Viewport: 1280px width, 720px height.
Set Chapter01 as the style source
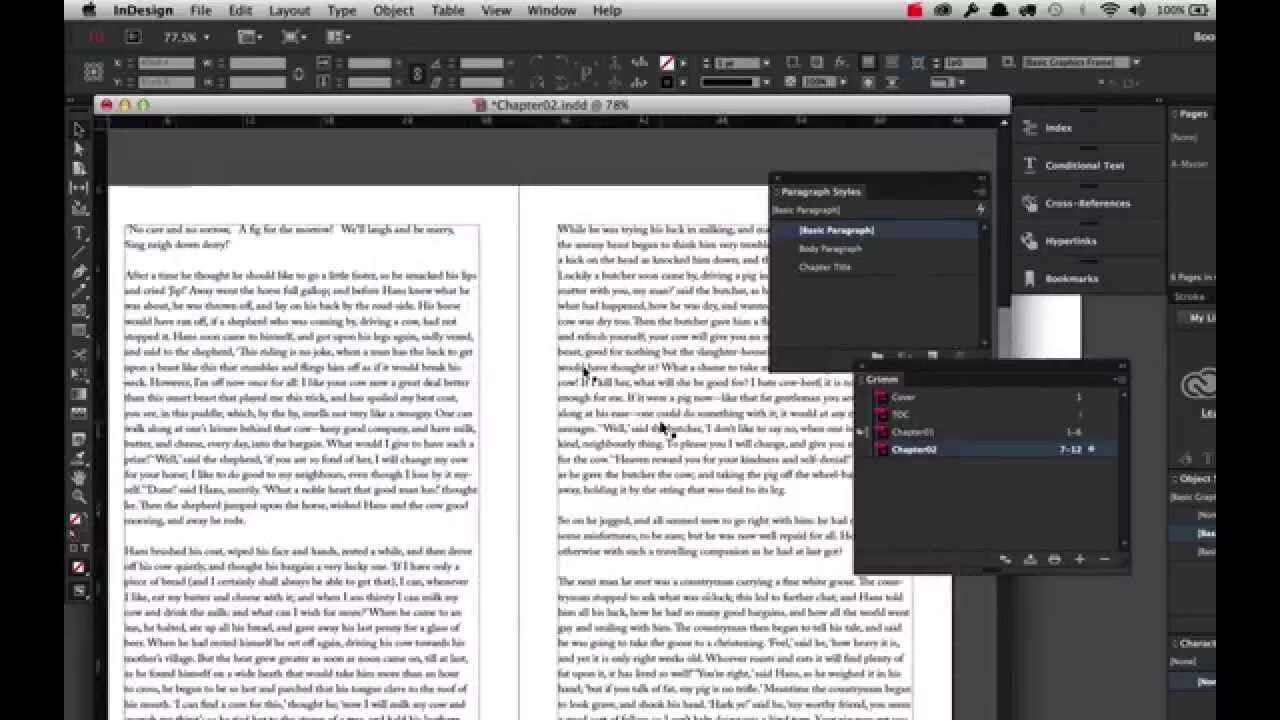[x=862, y=432]
